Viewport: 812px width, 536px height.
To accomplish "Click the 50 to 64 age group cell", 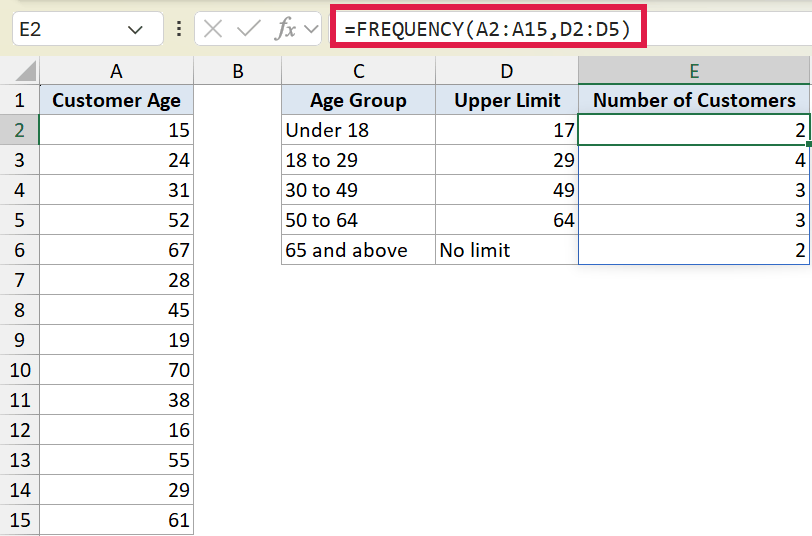I will [x=358, y=220].
